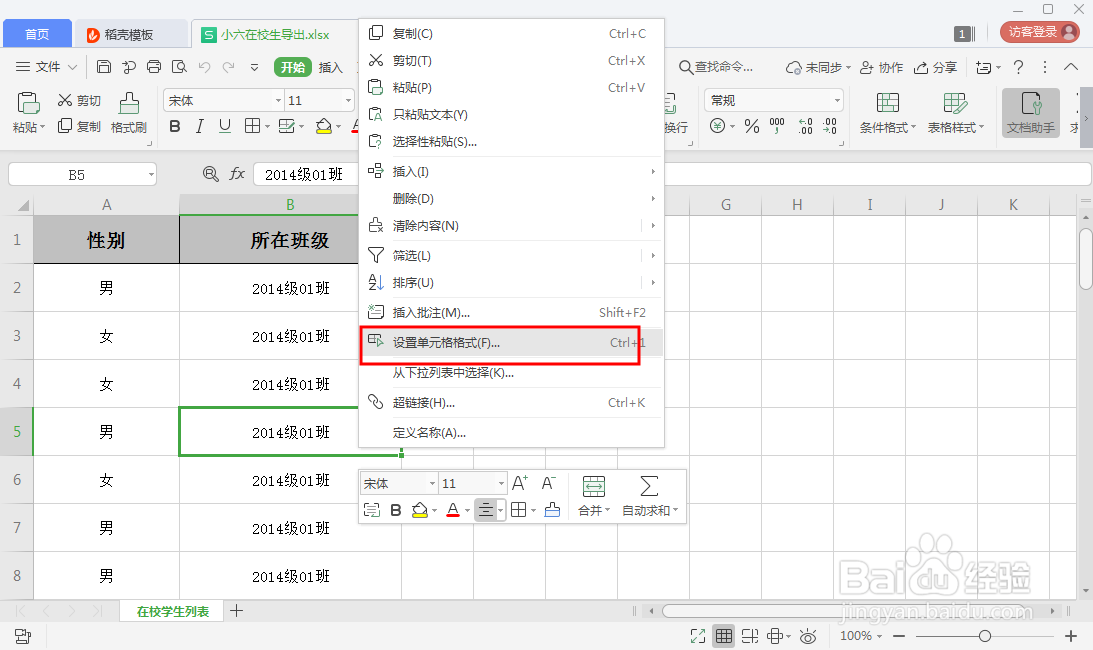The image size is (1093, 650).
Task: Click the fx insert function icon
Action: coord(236,173)
